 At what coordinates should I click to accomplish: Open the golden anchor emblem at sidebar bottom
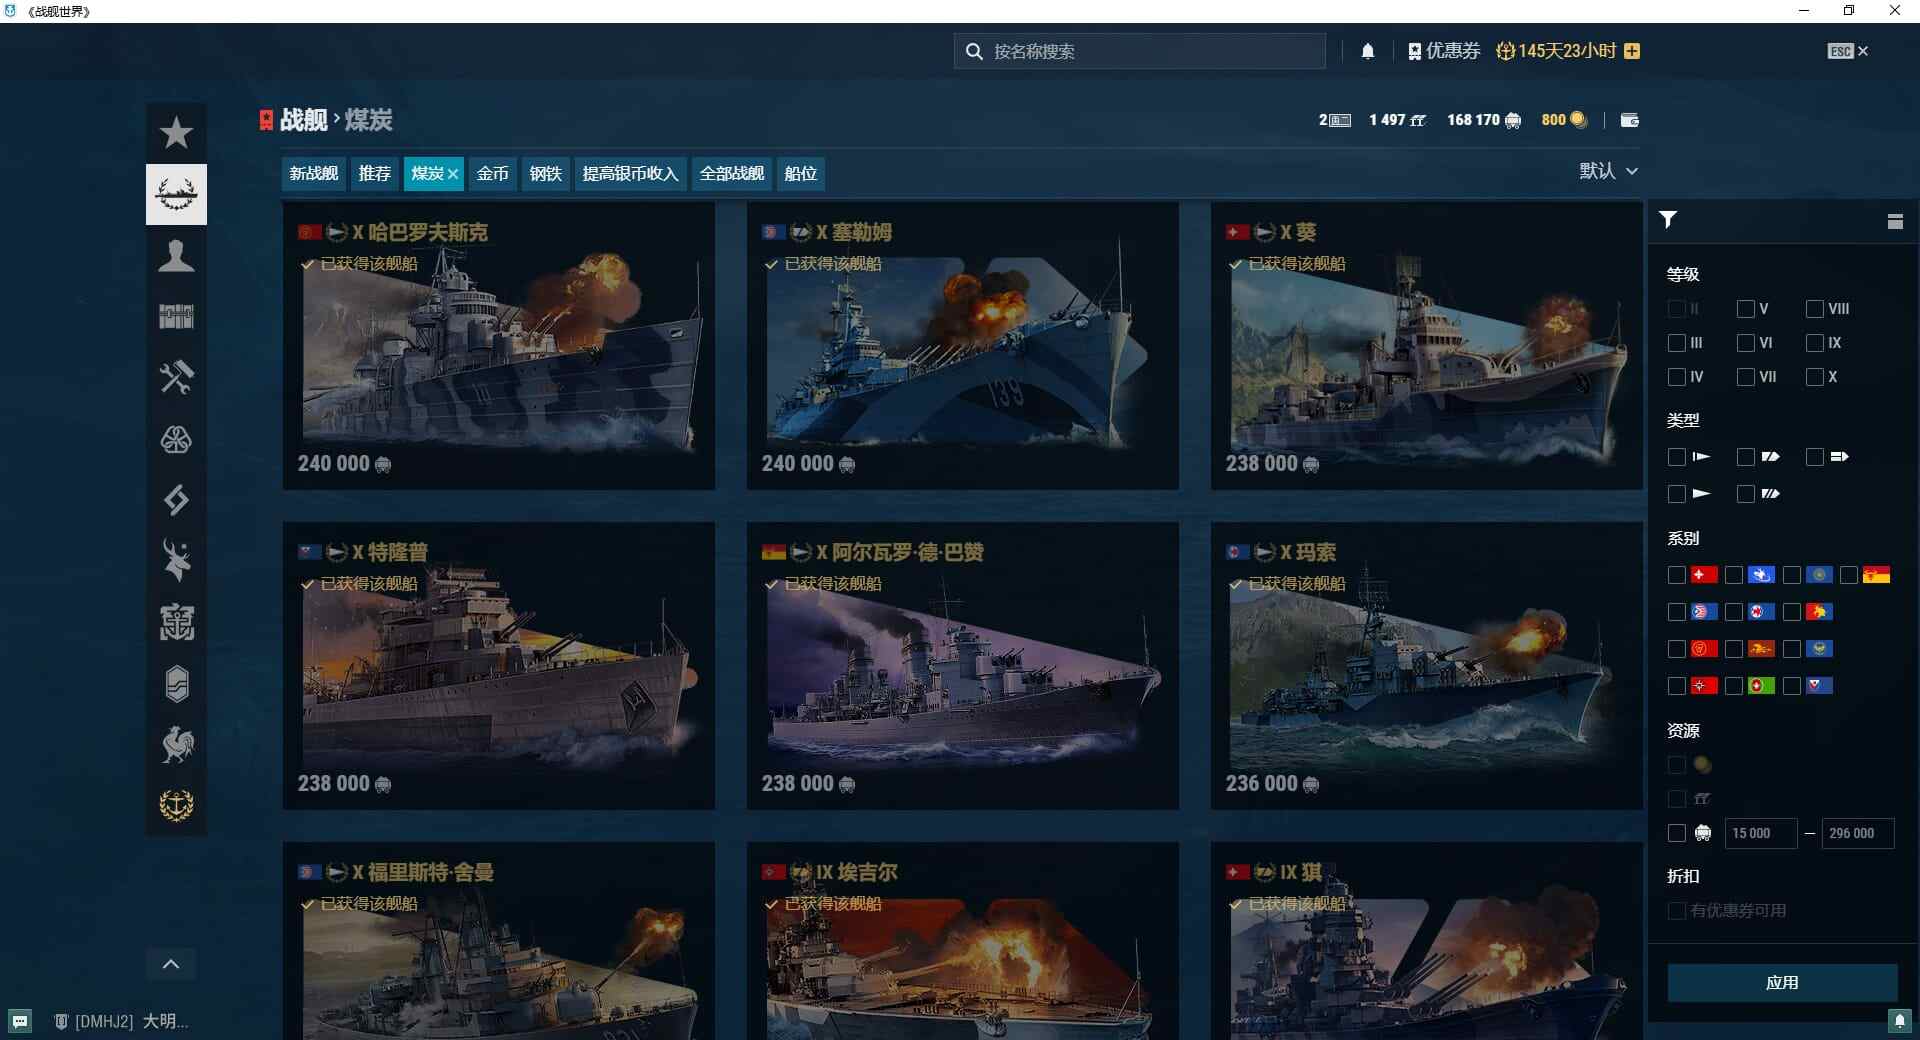pos(176,806)
